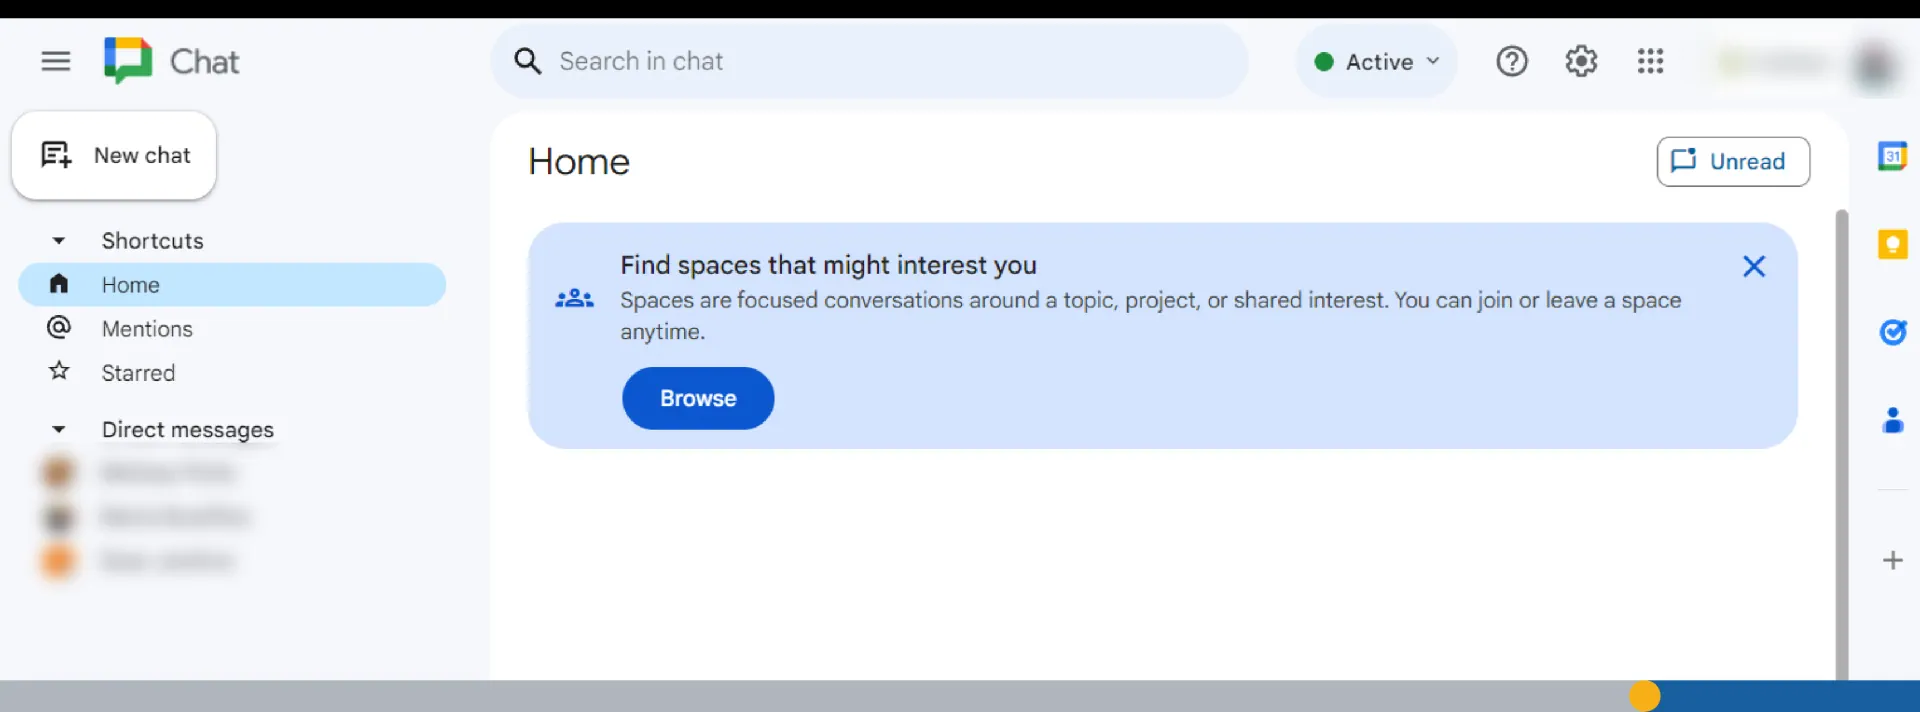The image size is (1920, 712).
Task: Dismiss the Find spaces banner
Action: pos(1753,266)
